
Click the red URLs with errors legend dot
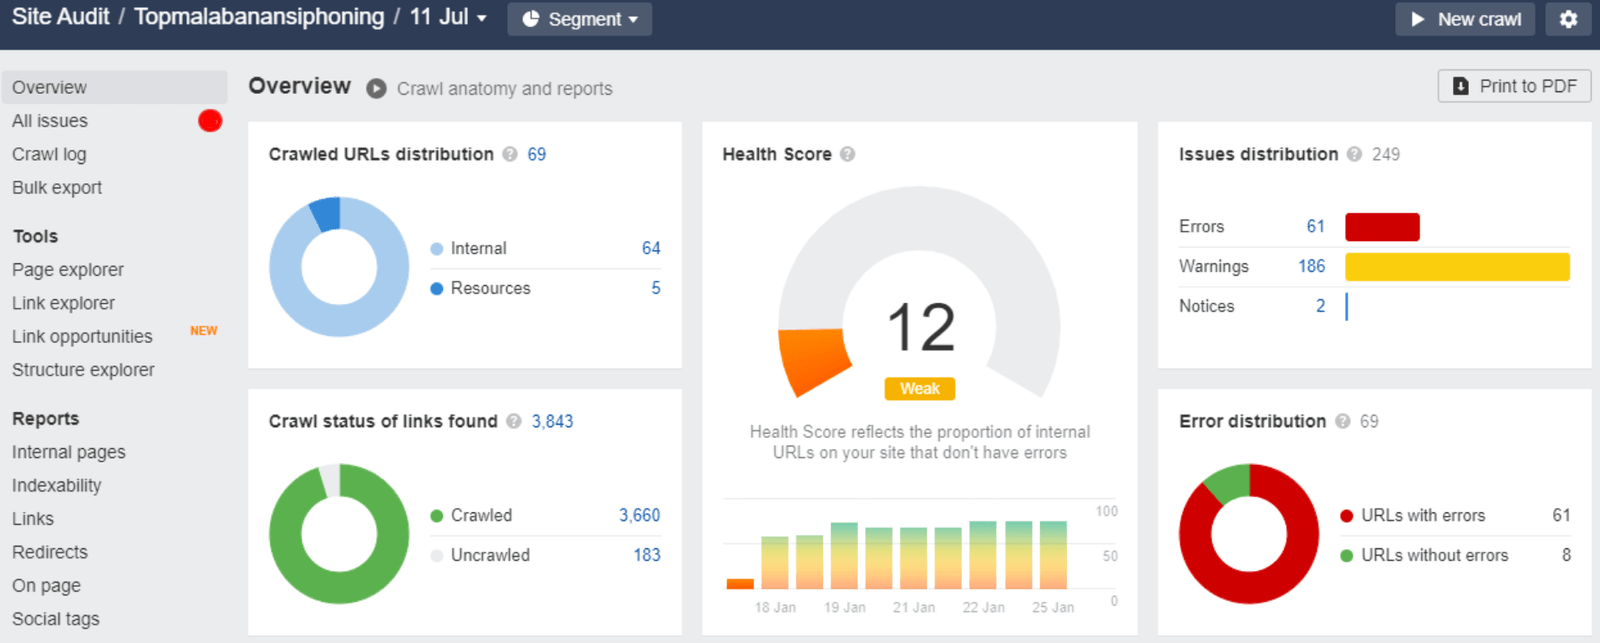coord(1347,516)
